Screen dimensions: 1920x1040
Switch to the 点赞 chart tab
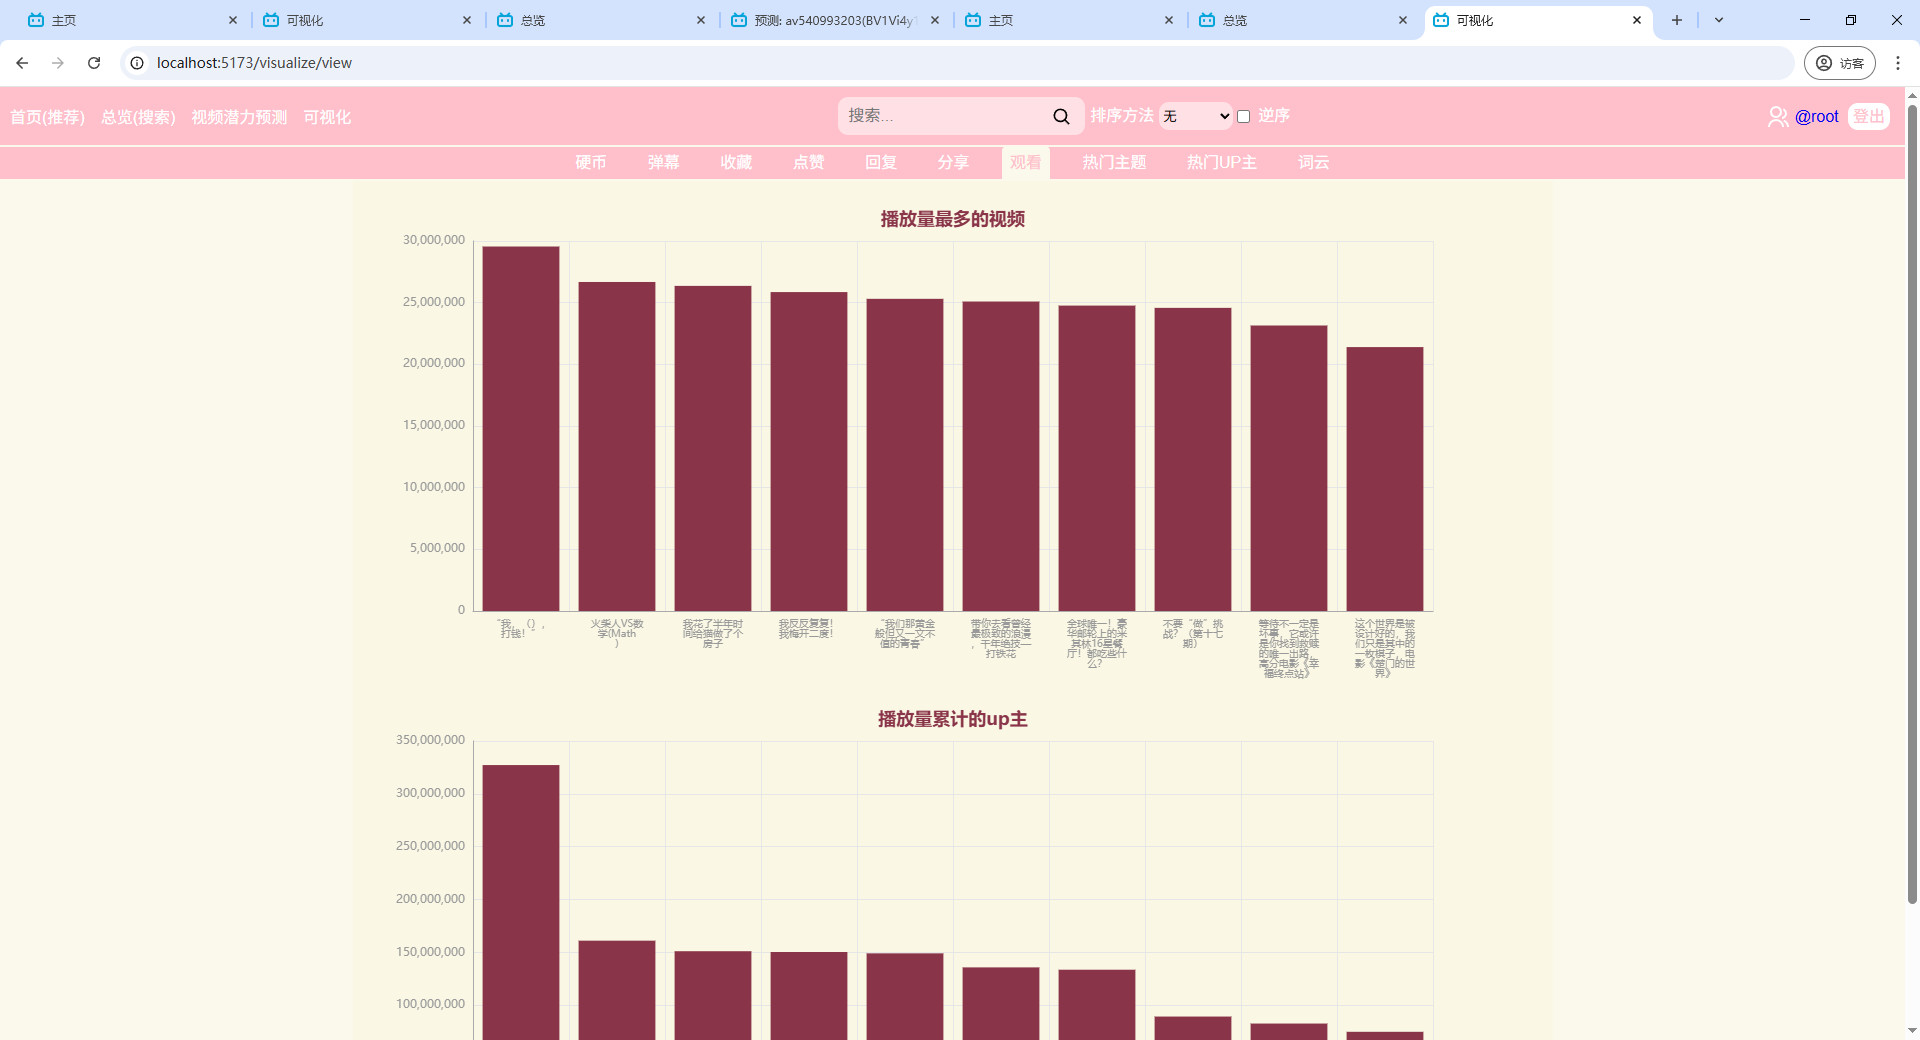click(808, 162)
